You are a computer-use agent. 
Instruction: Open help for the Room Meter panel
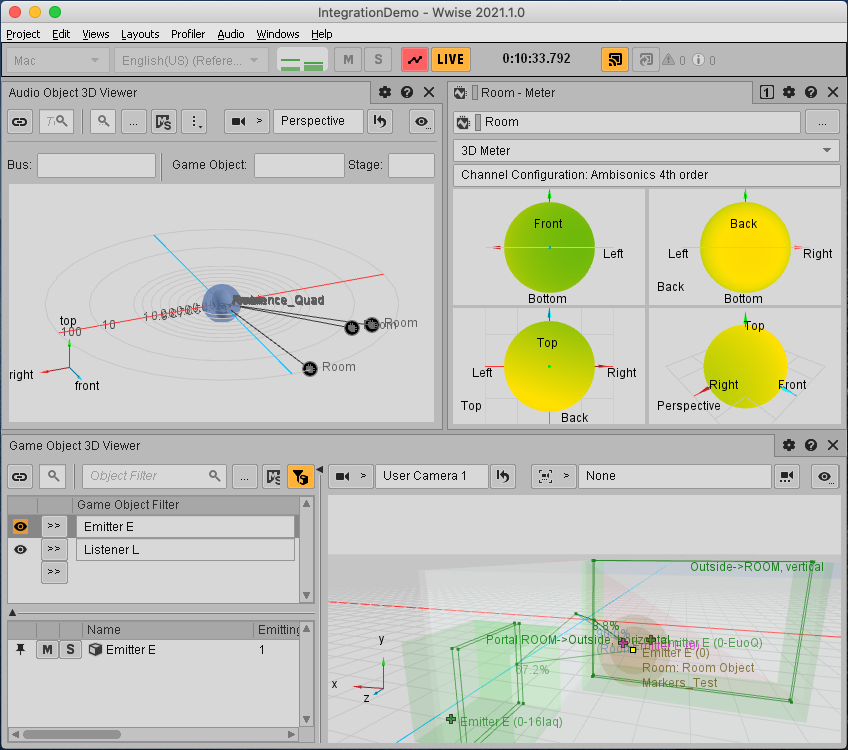click(x=810, y=92)
